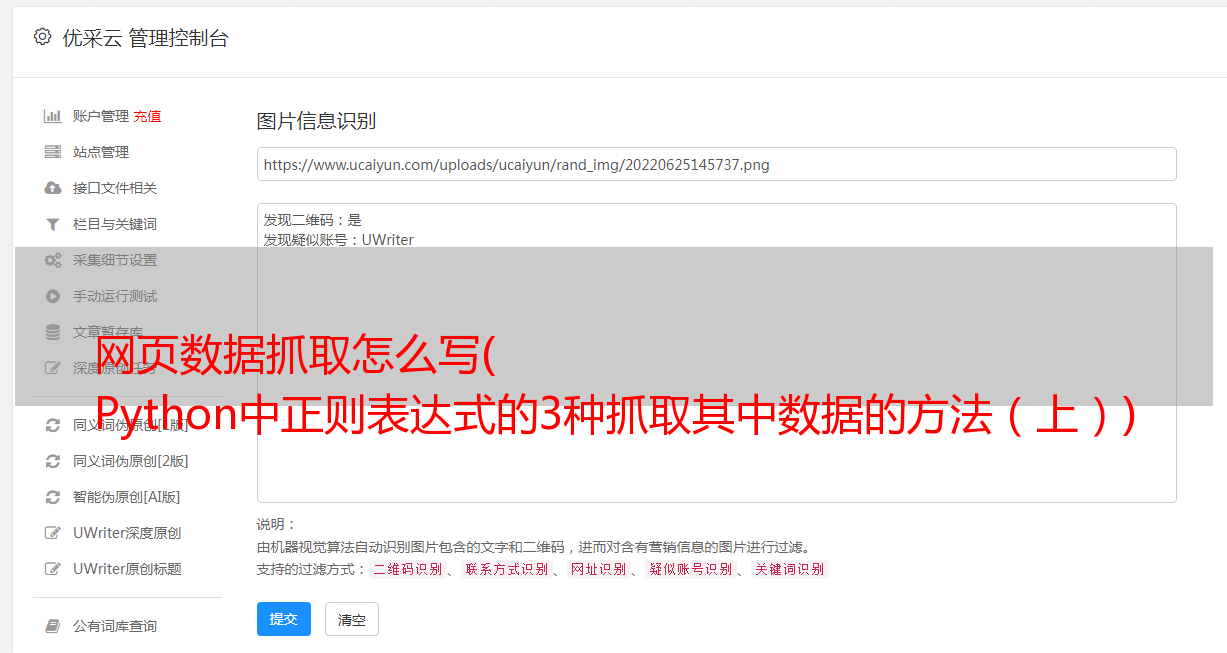Click the refresh icon for 同义词伪原创[2版]
The image size is (1227, 653).
click(x=53, y=461)
